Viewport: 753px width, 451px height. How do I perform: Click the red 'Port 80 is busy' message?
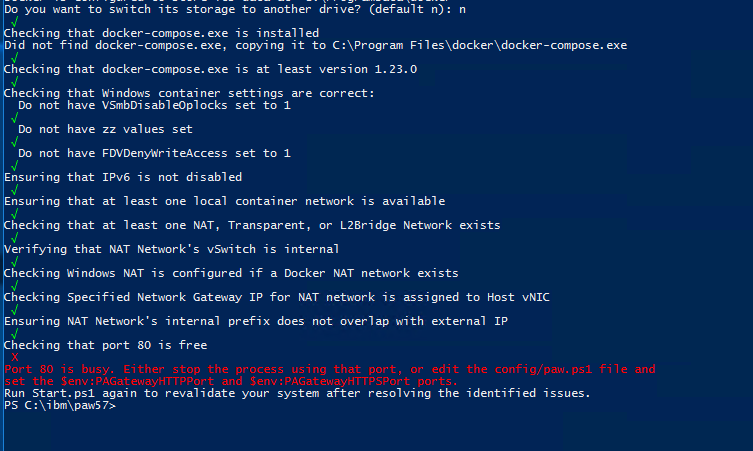pos(329,375)
